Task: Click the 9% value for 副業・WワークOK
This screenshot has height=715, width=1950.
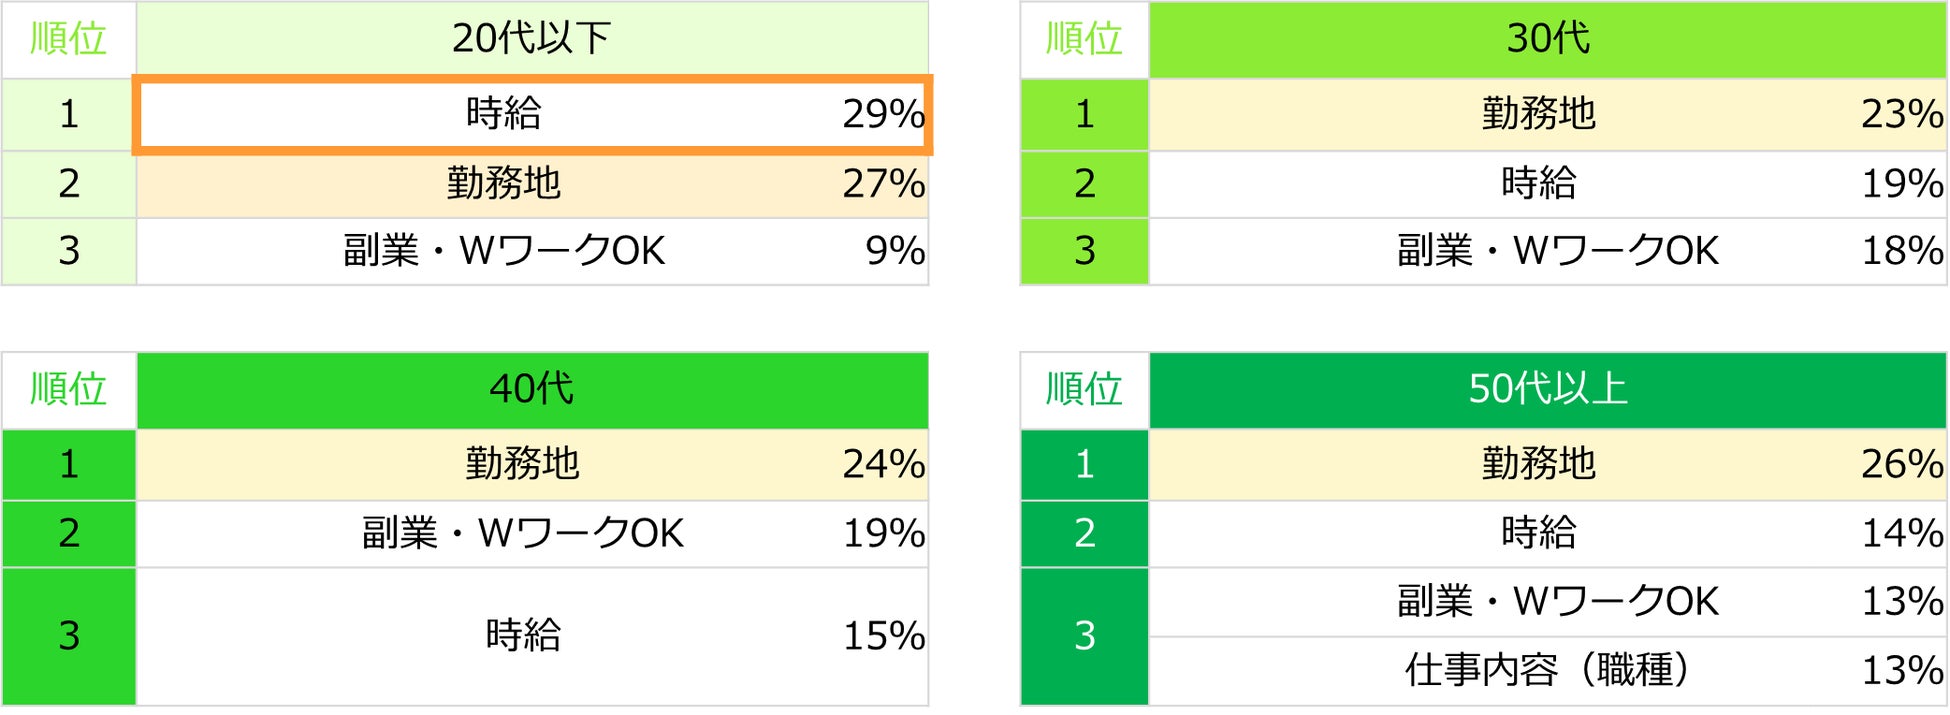Action: [x=894, y=251]
